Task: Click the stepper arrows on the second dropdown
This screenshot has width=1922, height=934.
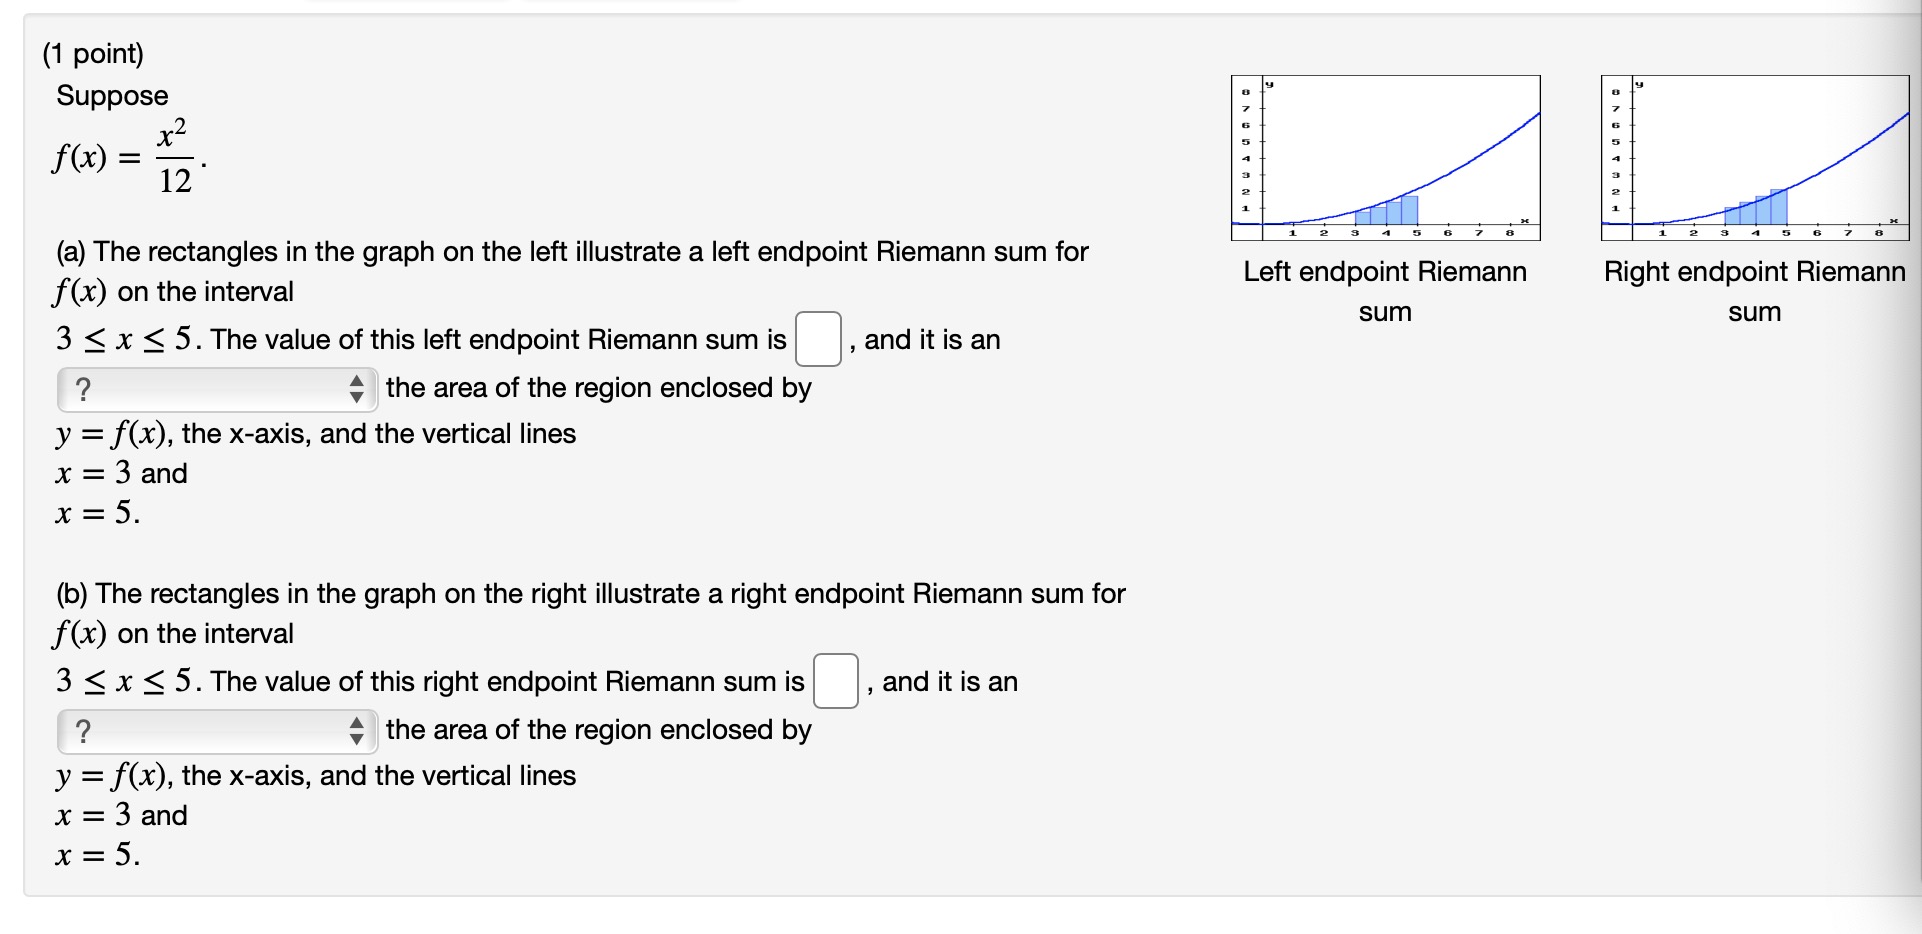Action: point(358,731)
